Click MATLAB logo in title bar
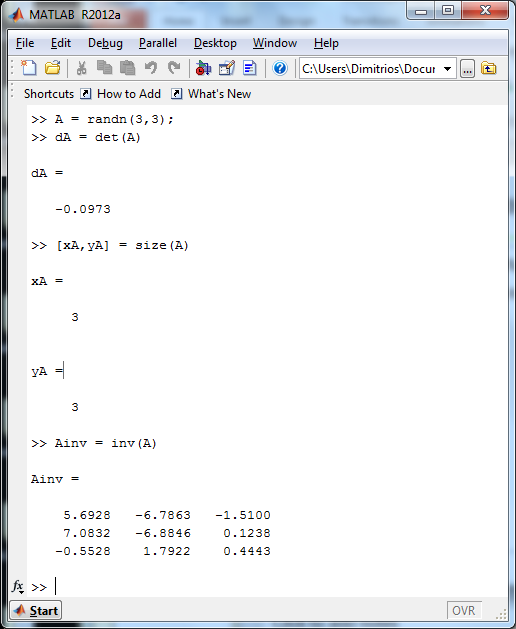The image size is (516, 629). coord(16,15)
